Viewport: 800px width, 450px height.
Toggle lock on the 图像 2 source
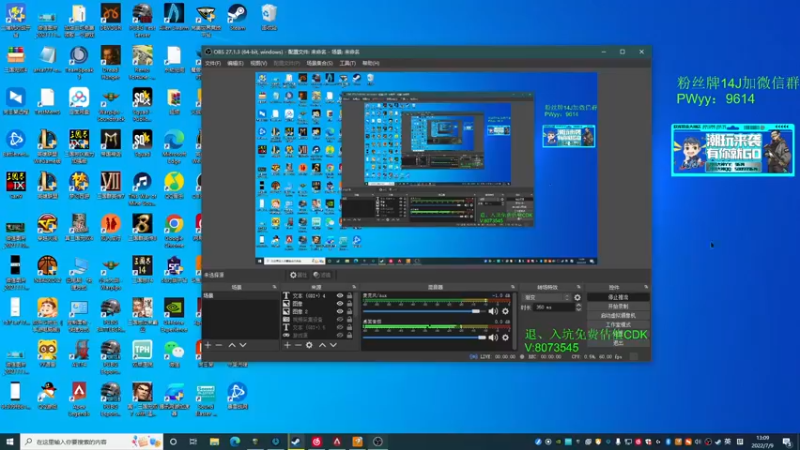(349, 311)
